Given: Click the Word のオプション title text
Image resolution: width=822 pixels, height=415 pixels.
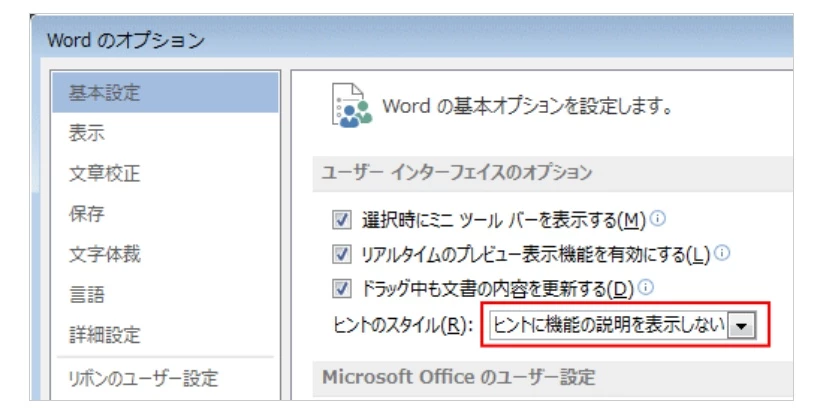Looking at the screenshot, I should click(x=126, y=40).
